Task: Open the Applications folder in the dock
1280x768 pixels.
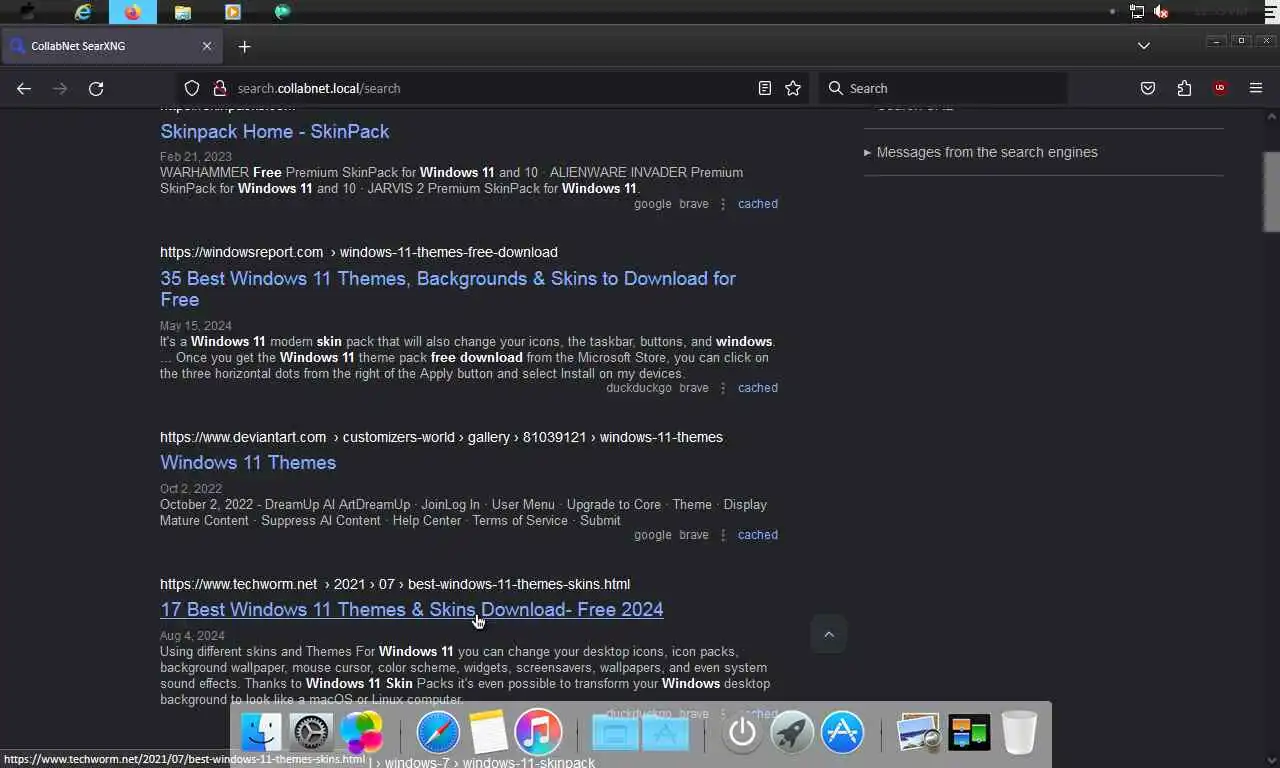Action: 666,734
